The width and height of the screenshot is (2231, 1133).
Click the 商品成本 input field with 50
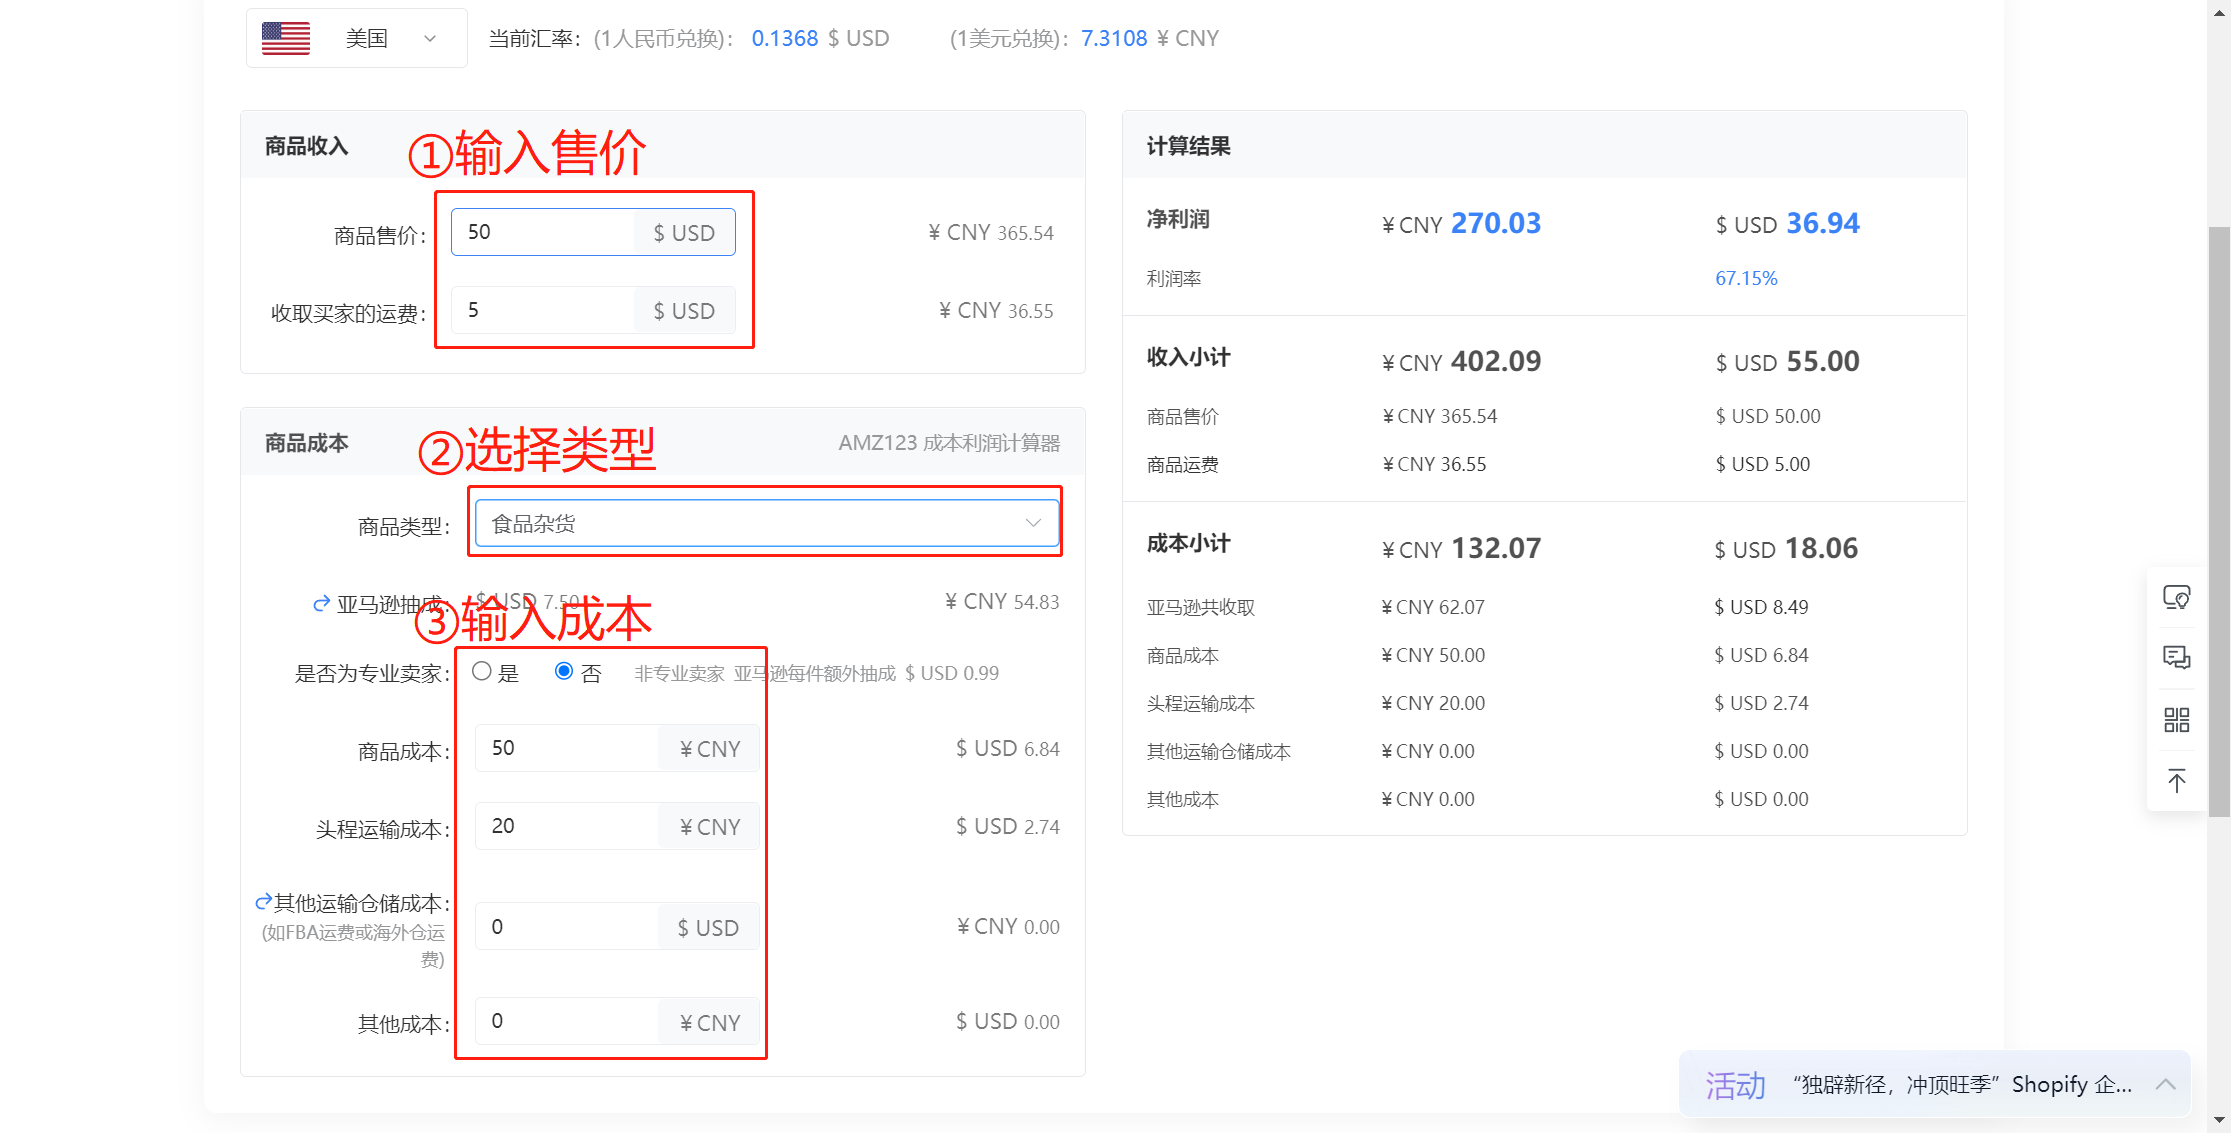[567, 748]
